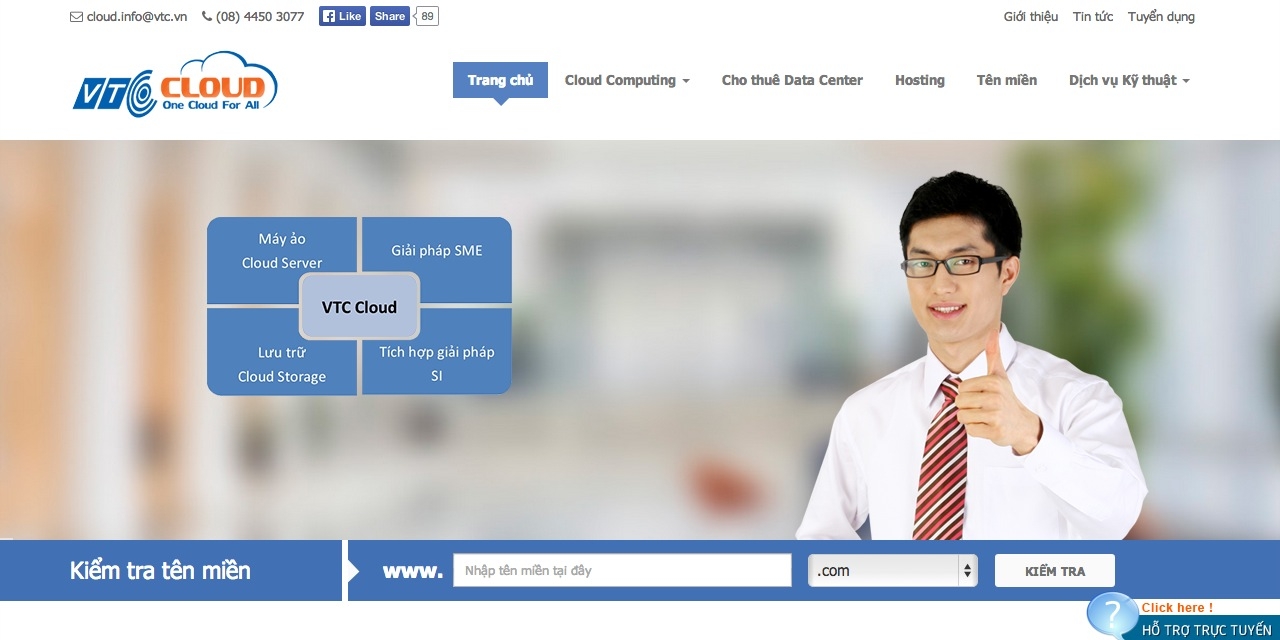
Task: Open the Tin tức link
Action: pyautogui.click(x=1093, y=17)
